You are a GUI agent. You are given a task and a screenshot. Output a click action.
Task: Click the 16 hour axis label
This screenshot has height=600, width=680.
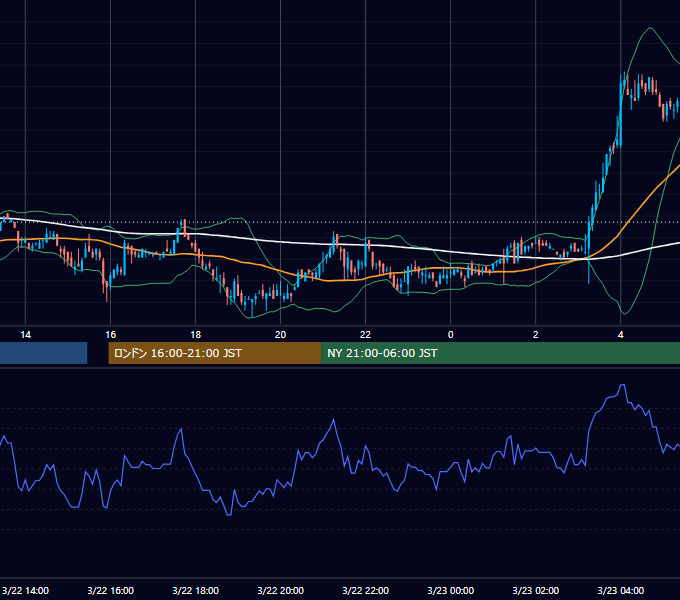coord(111,335)
